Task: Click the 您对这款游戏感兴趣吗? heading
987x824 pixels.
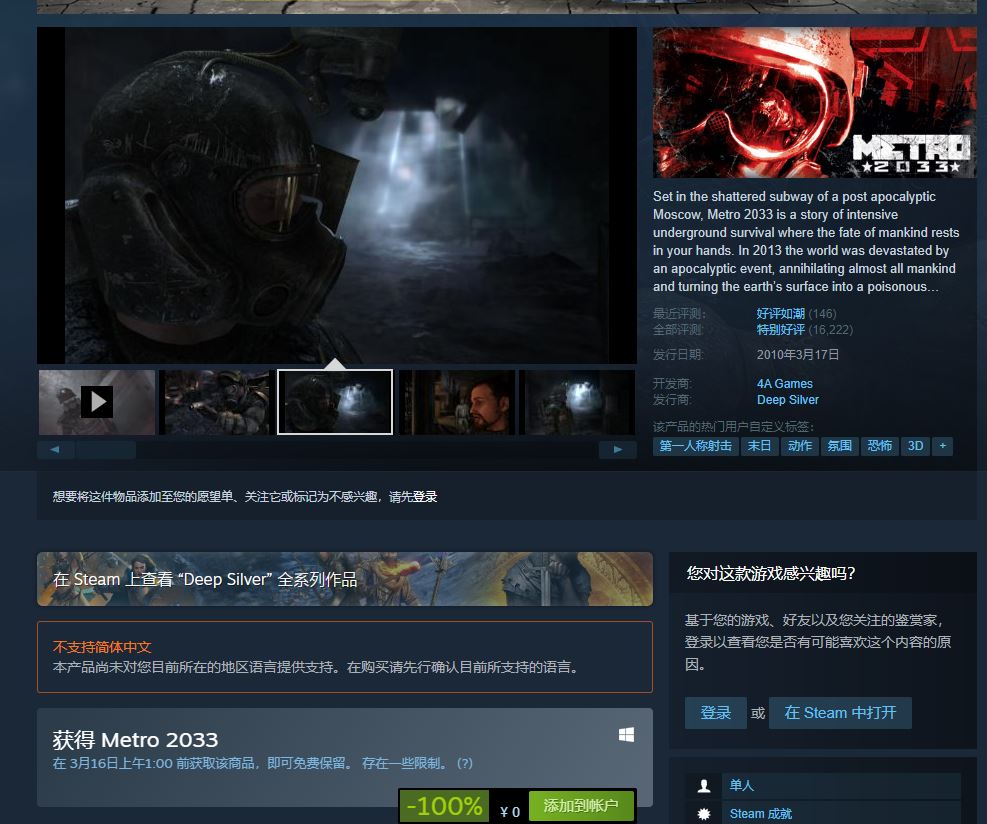Action: click(771, 573)
